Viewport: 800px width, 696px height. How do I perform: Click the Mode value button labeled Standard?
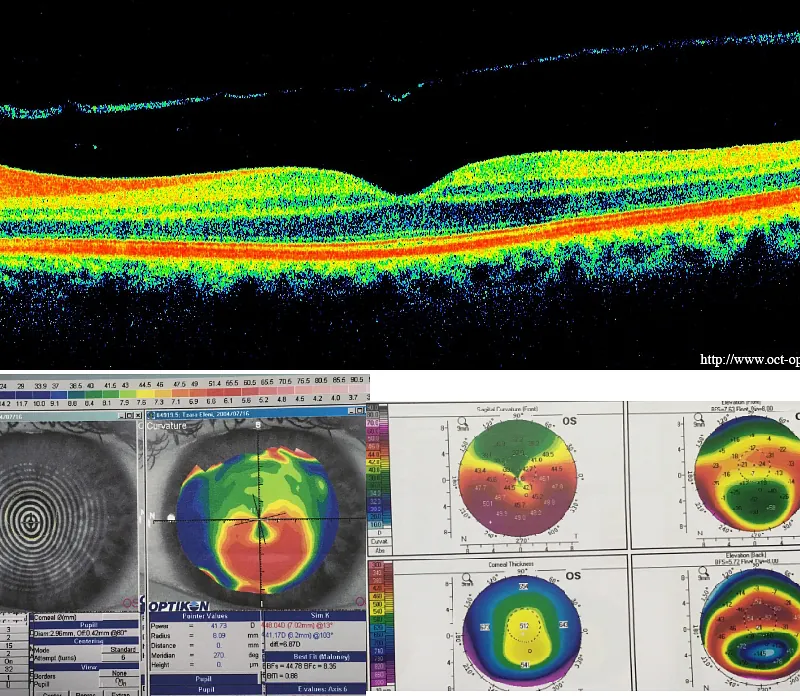122,650
